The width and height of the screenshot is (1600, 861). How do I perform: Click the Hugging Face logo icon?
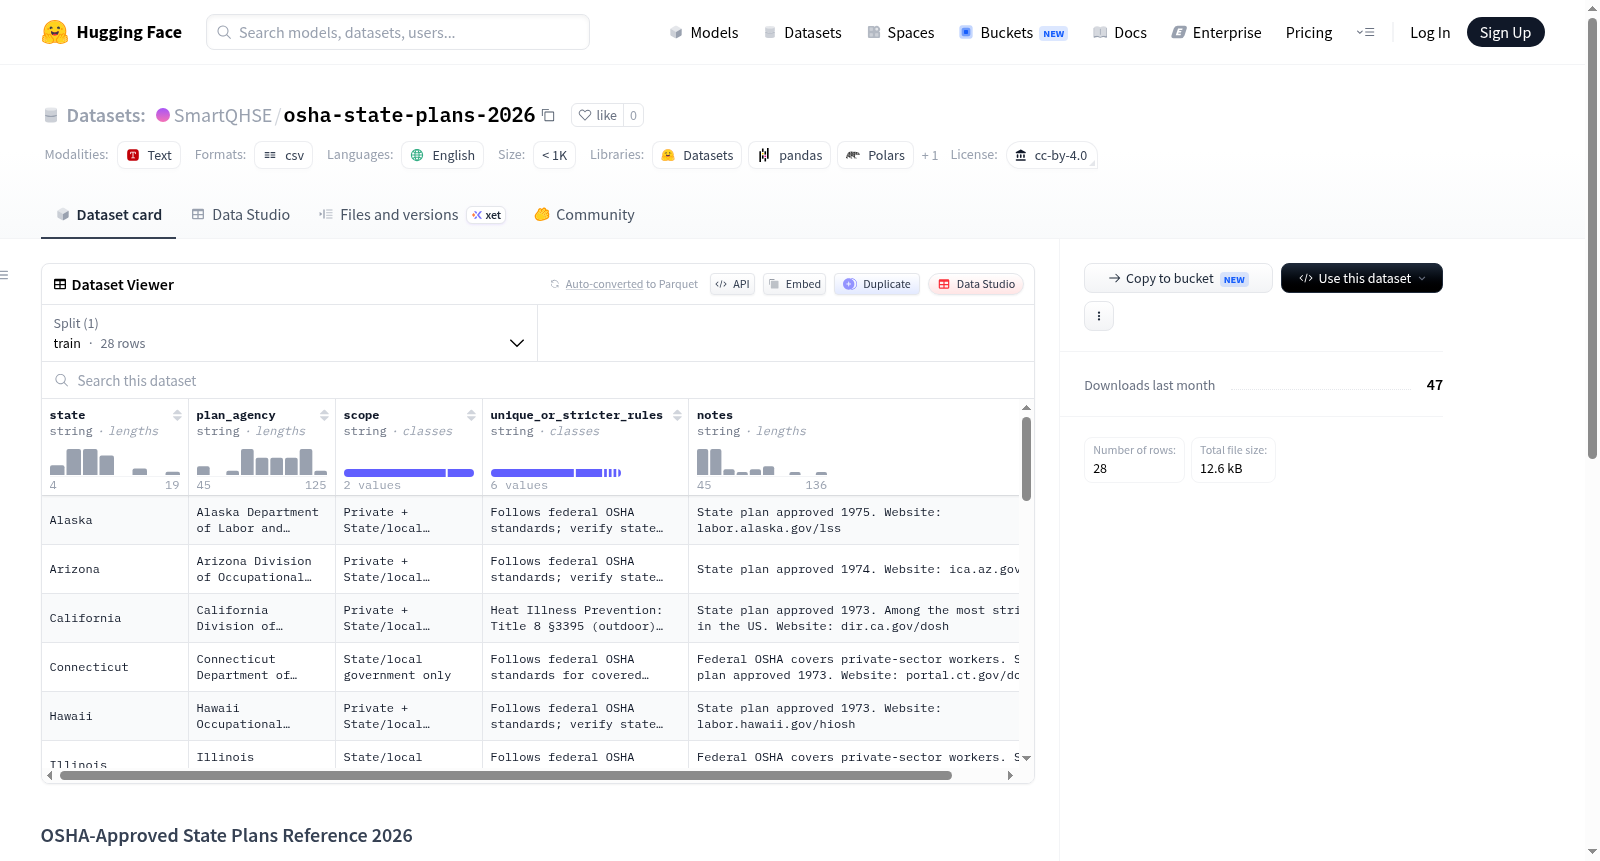tap(55, 32)
